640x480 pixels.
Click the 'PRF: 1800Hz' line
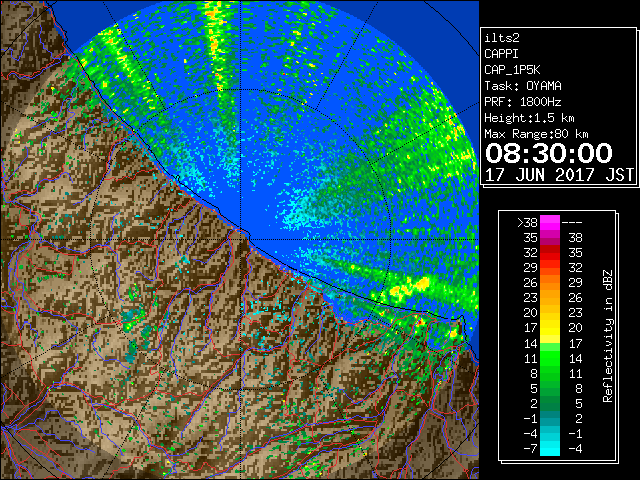[523, 102]
